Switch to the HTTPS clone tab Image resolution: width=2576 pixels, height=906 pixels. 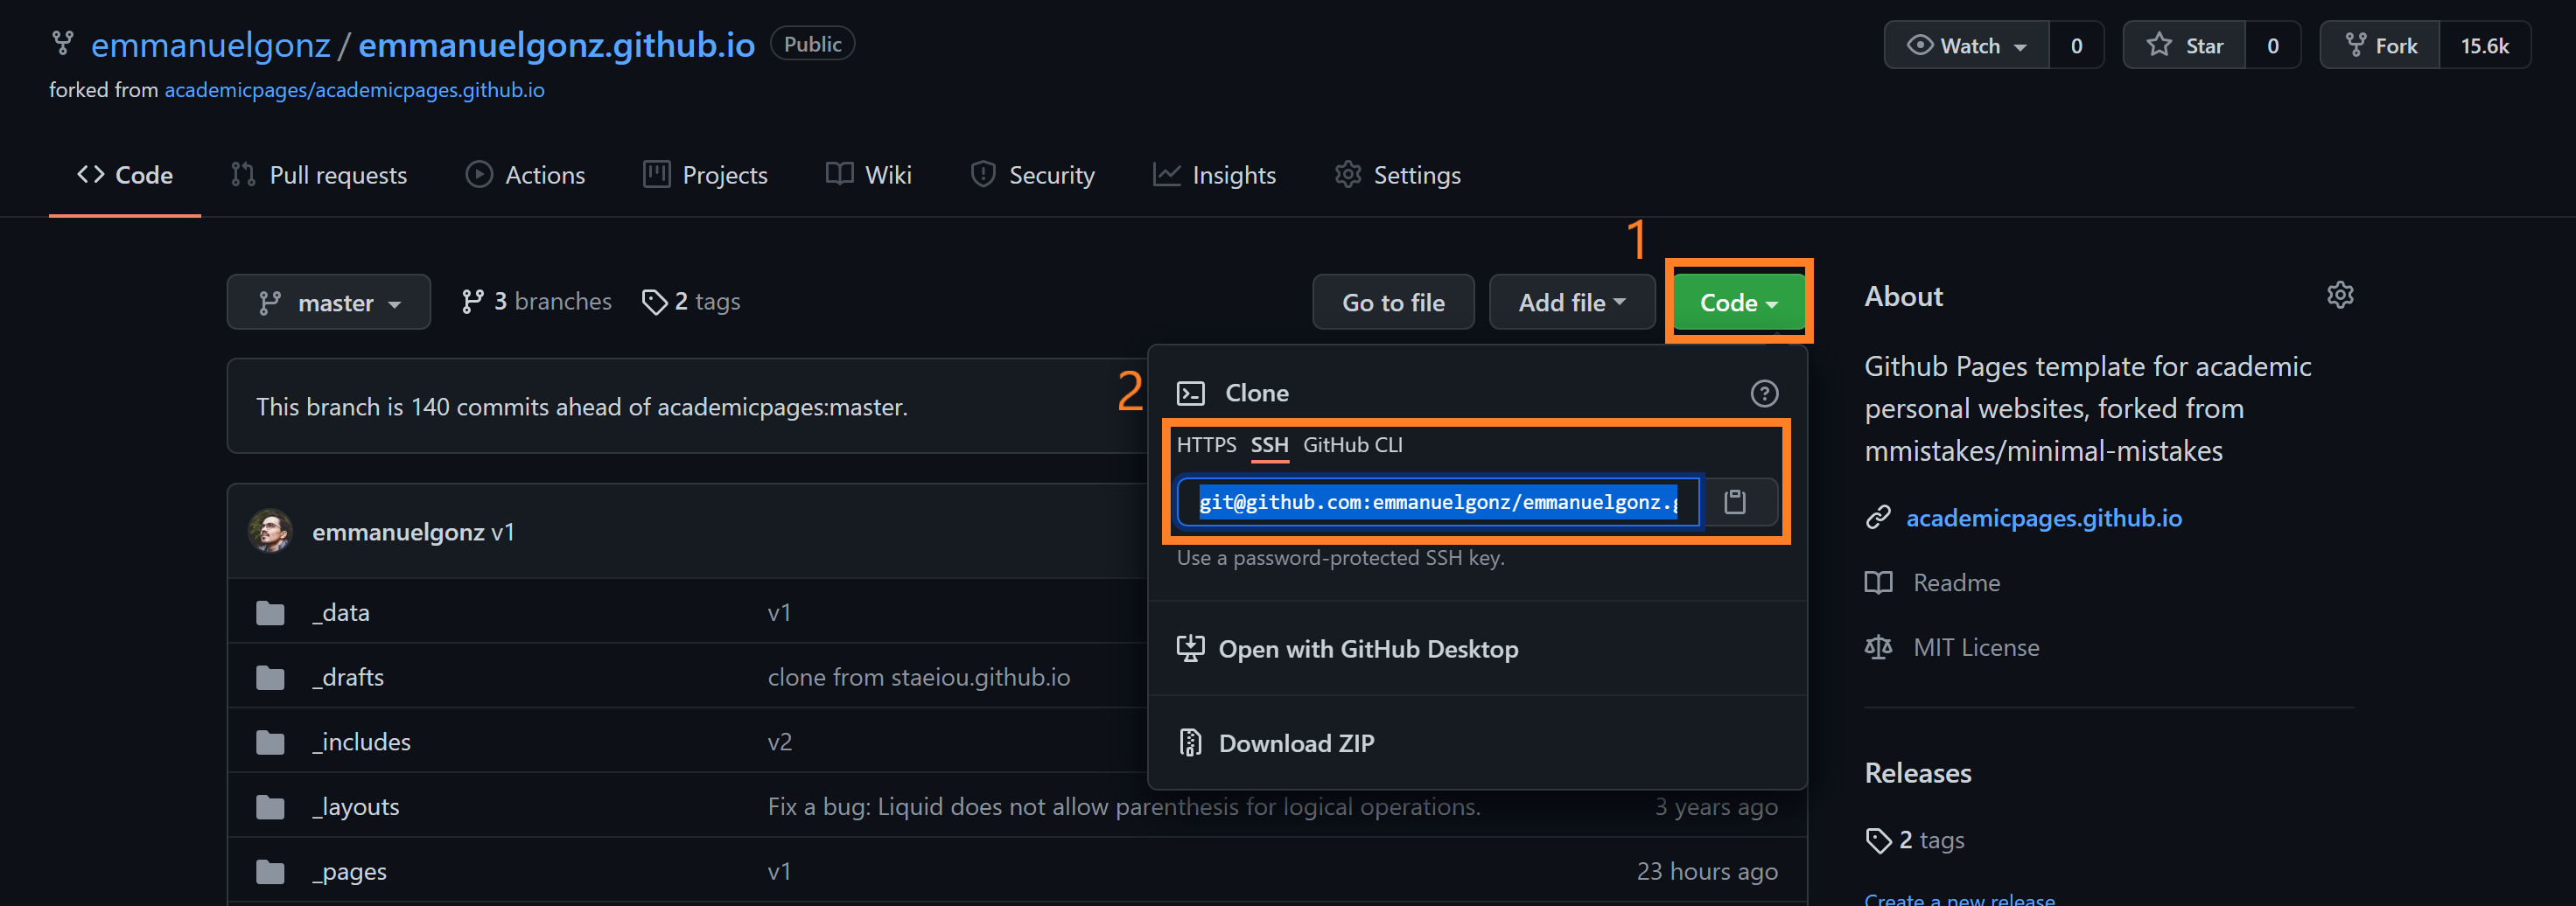tap(1205, 445)
